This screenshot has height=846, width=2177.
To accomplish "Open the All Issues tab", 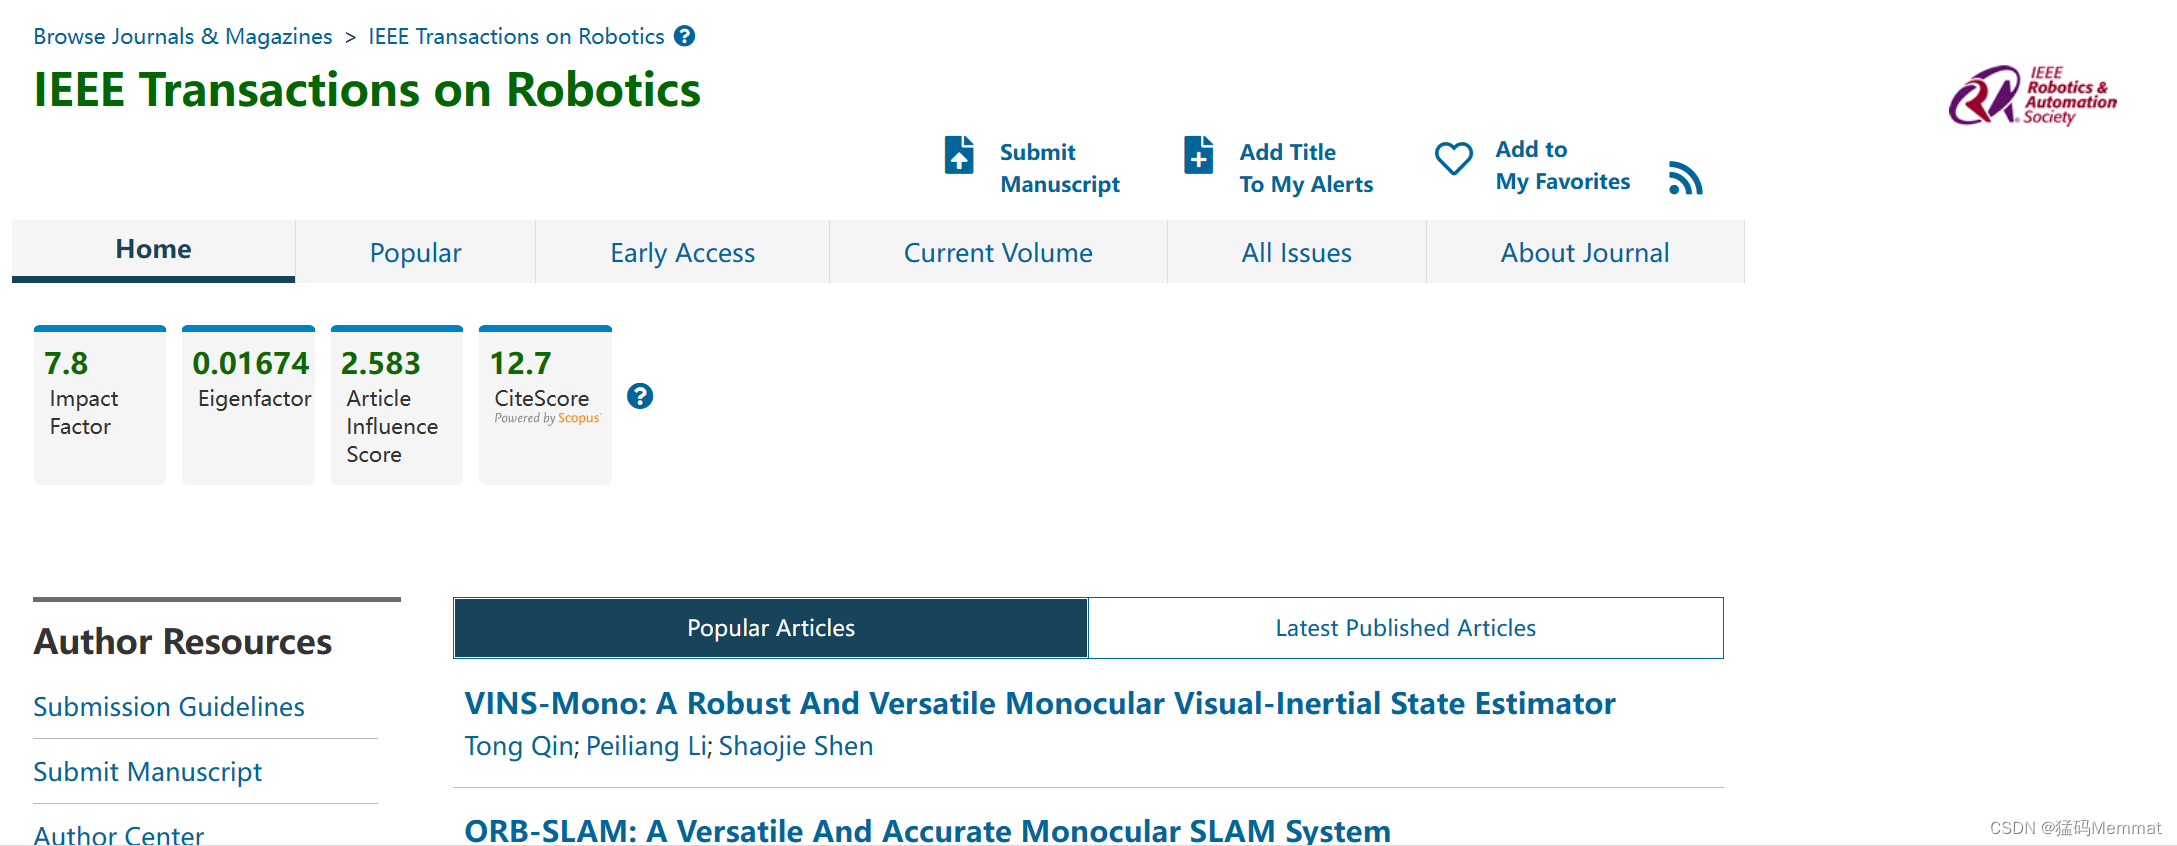I will click(x=1296, y=252).
